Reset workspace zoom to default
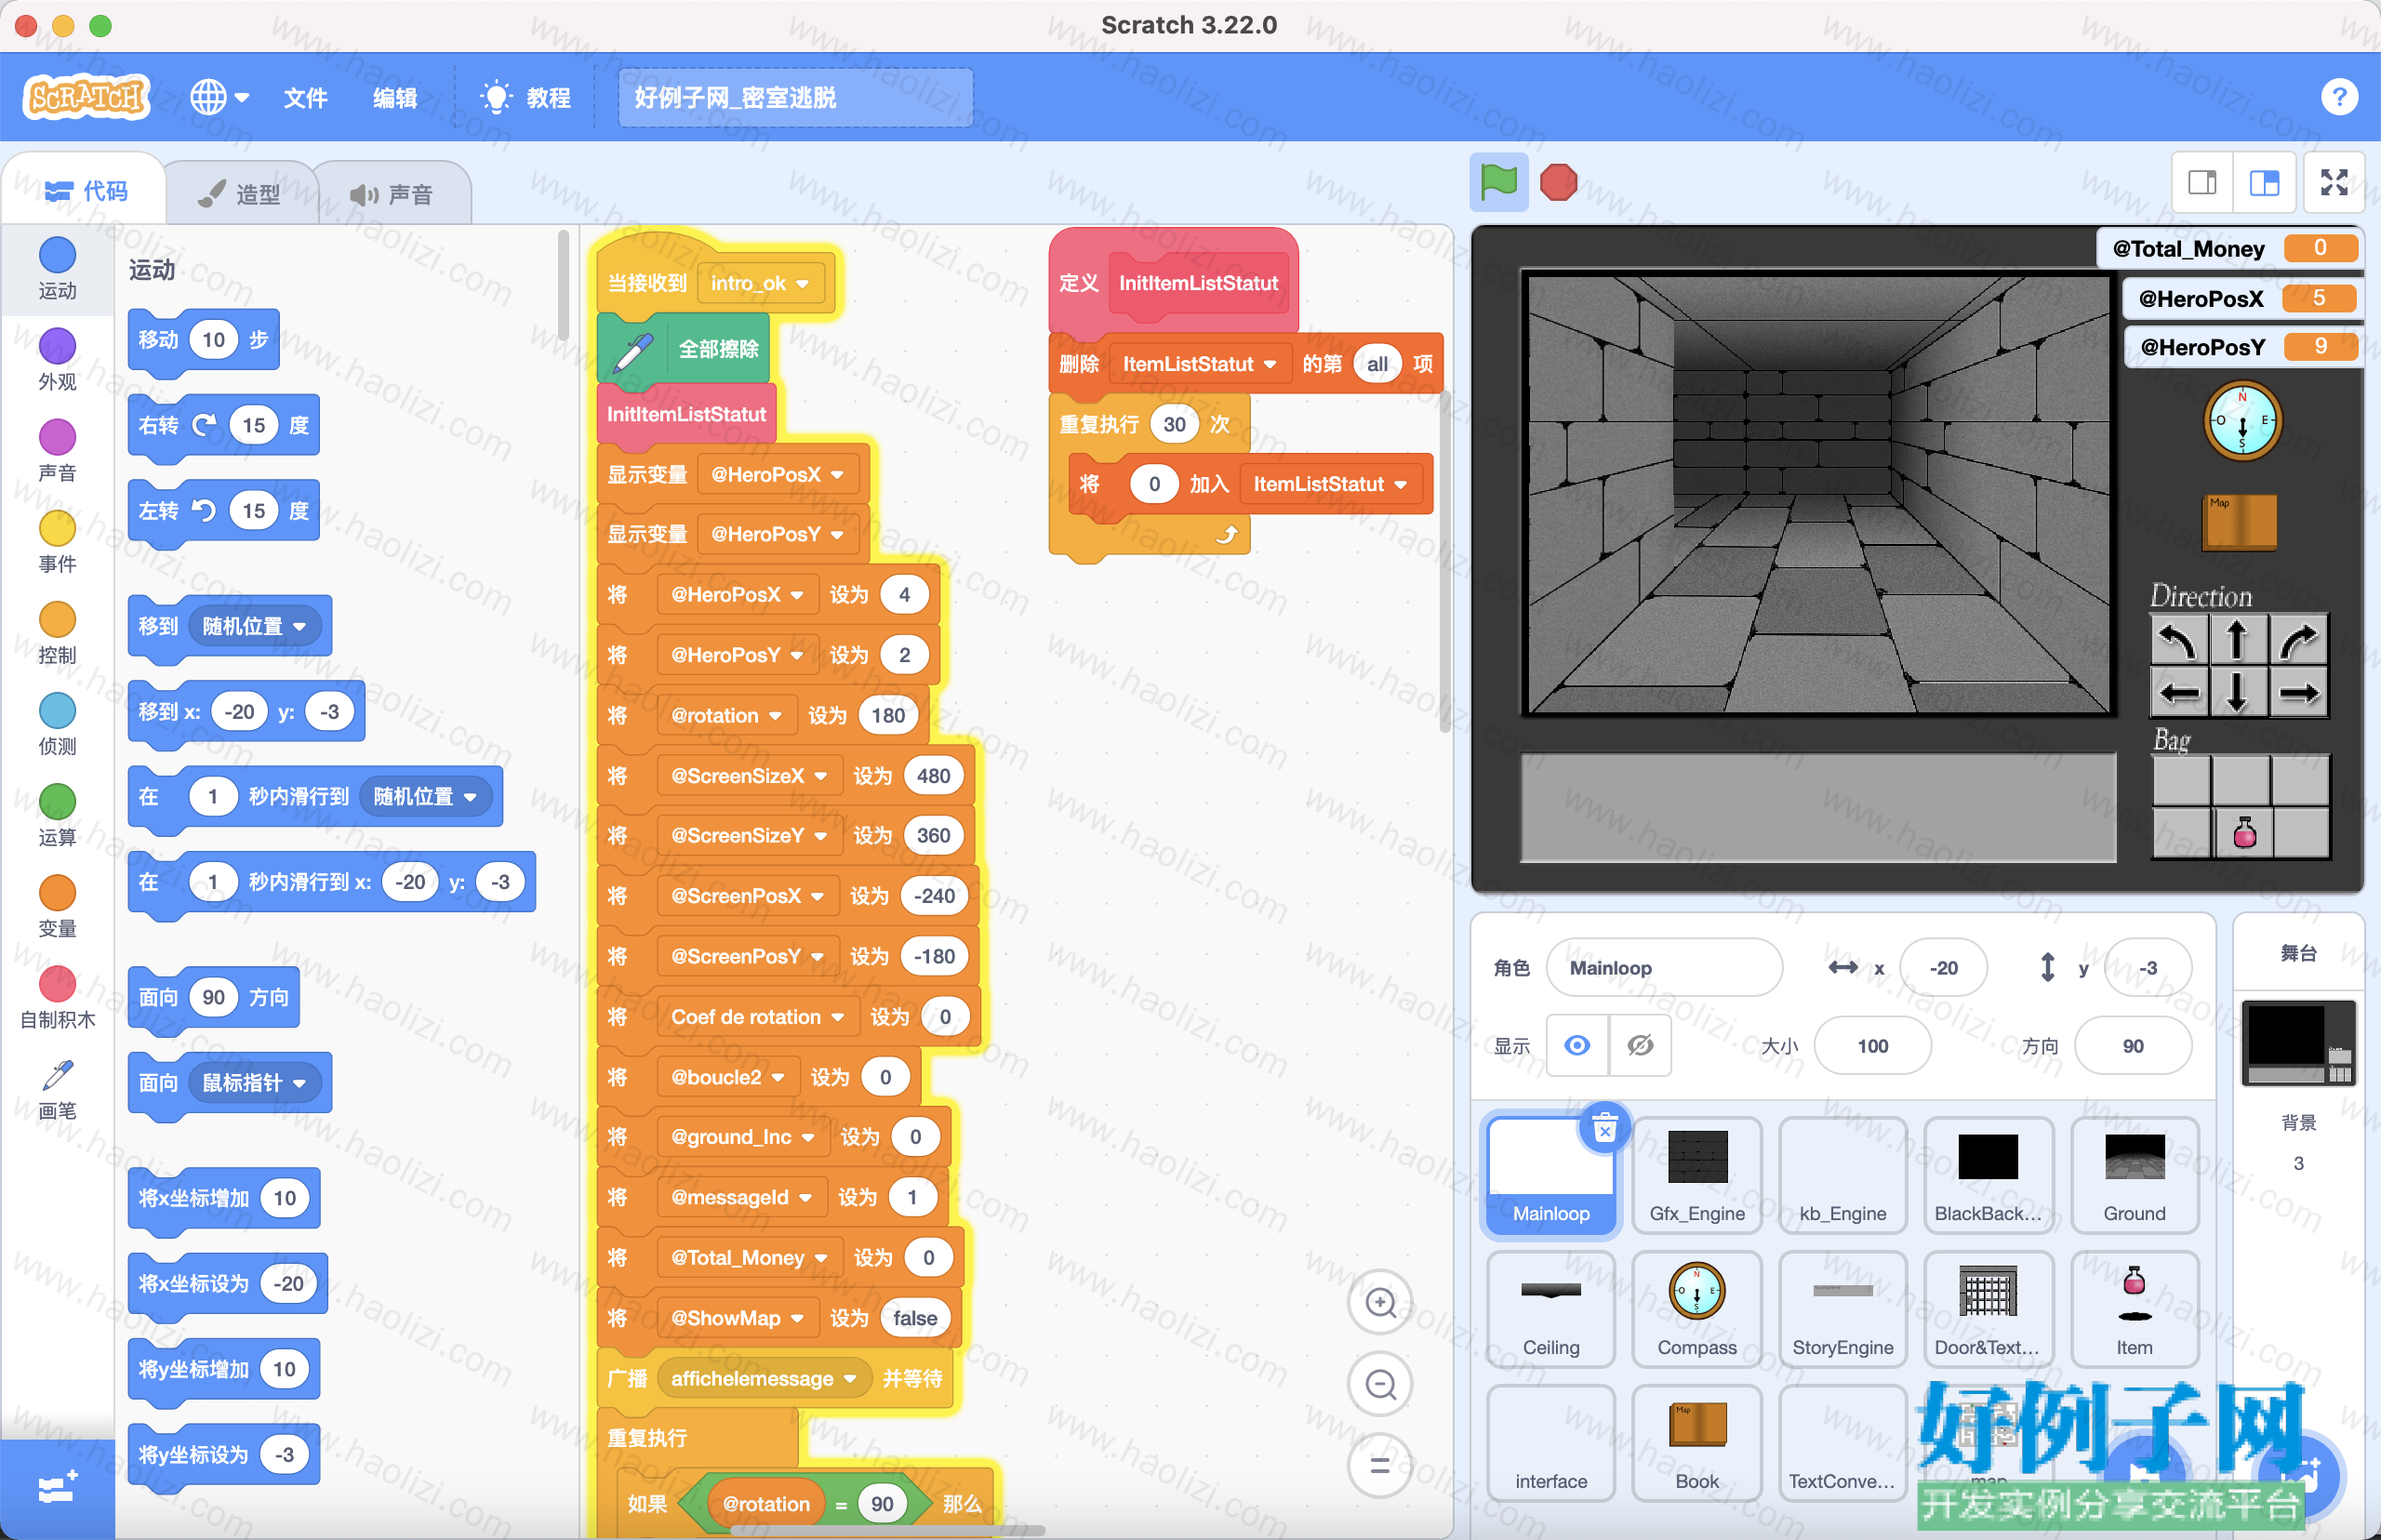The height and width of the screenshot is (1540, 2381). tap(1380, 1466)
